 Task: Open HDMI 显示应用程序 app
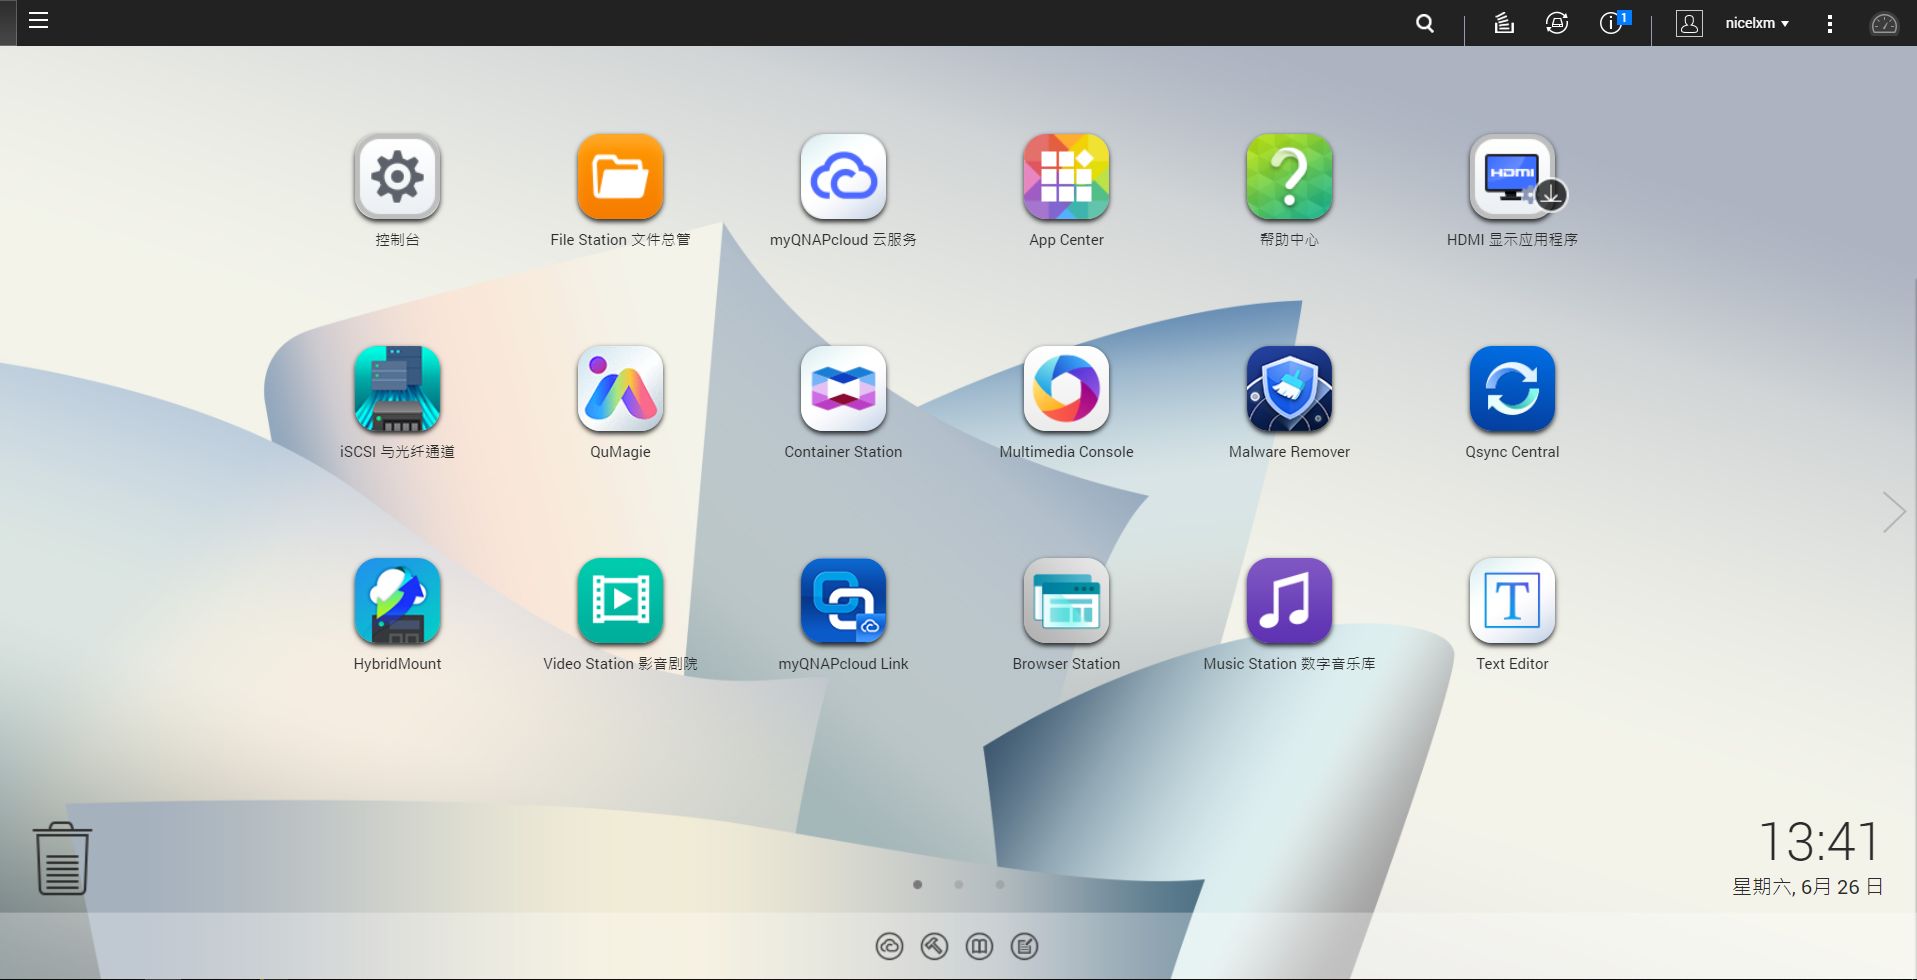point(1512,177)
